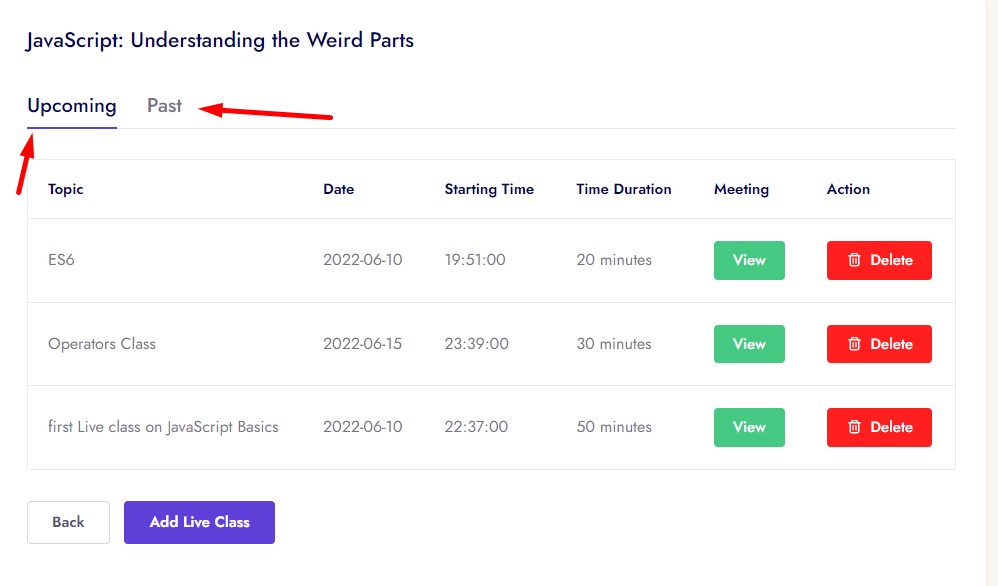The height and width of the screenshot is (586, 998).
Task: Select the Date column header
Action: tap(338, 189)
